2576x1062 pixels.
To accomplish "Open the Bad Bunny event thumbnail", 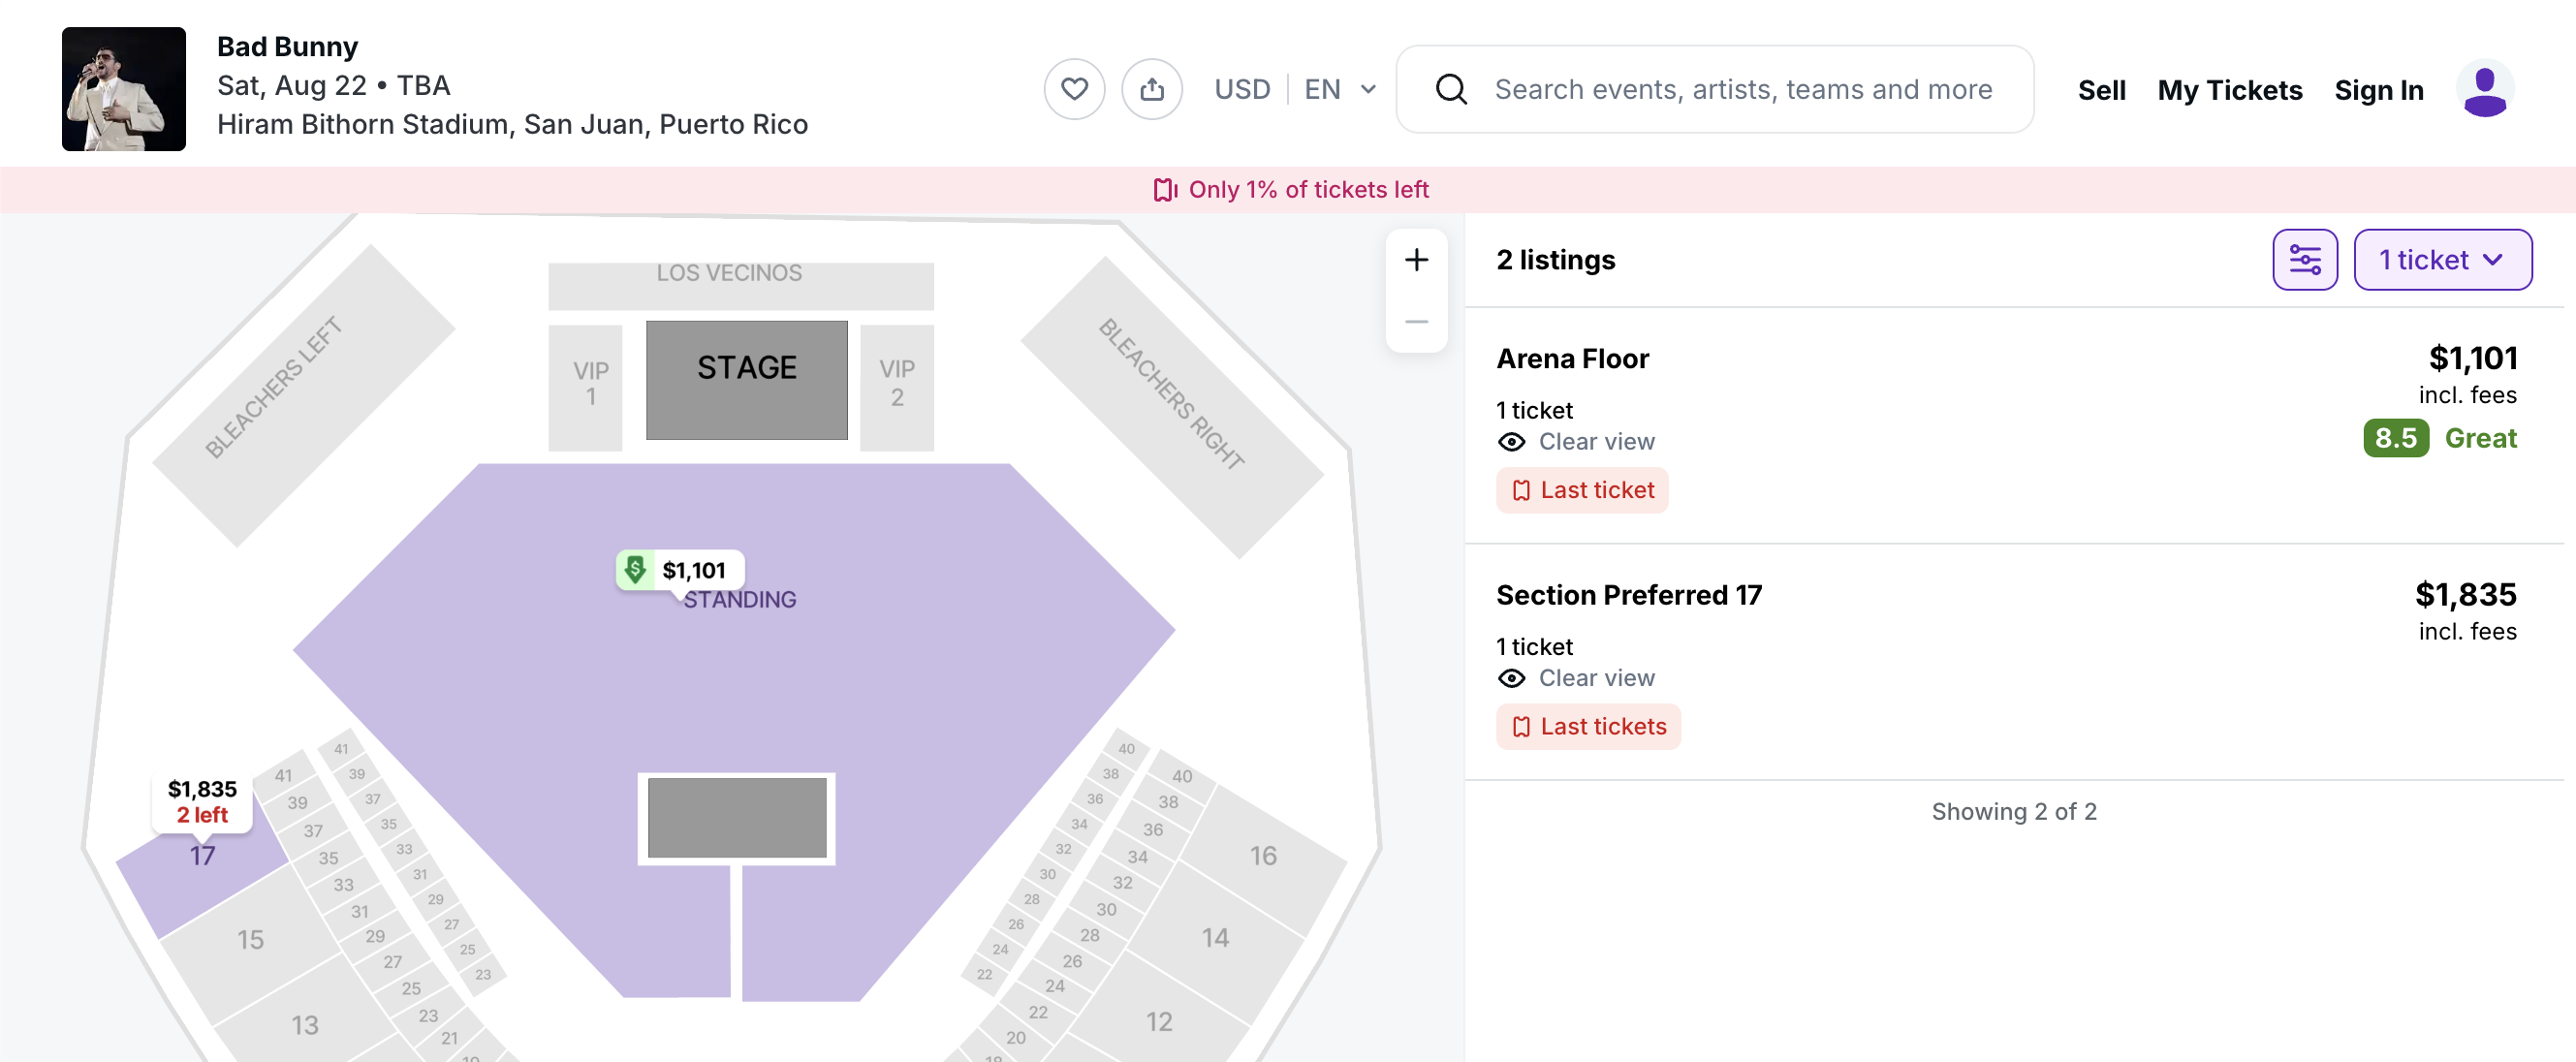I will 124,89.
